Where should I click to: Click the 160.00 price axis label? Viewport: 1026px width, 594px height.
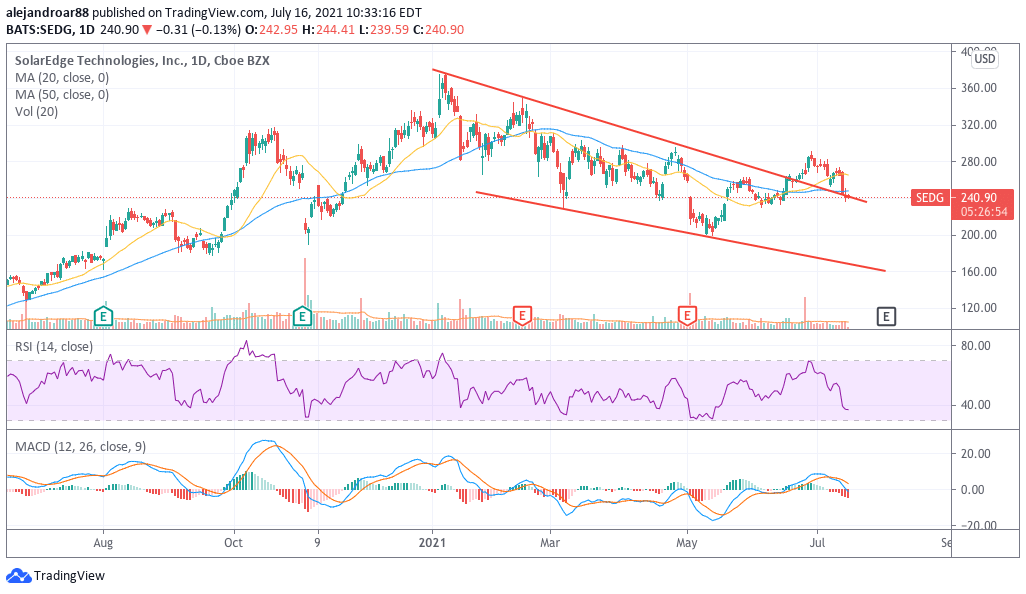pyautogui.click(x=978, y=271)
